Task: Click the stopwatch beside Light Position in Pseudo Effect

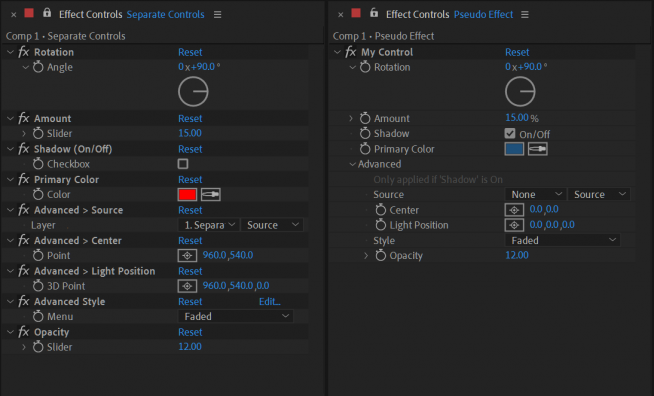Action: coord(380,225)
